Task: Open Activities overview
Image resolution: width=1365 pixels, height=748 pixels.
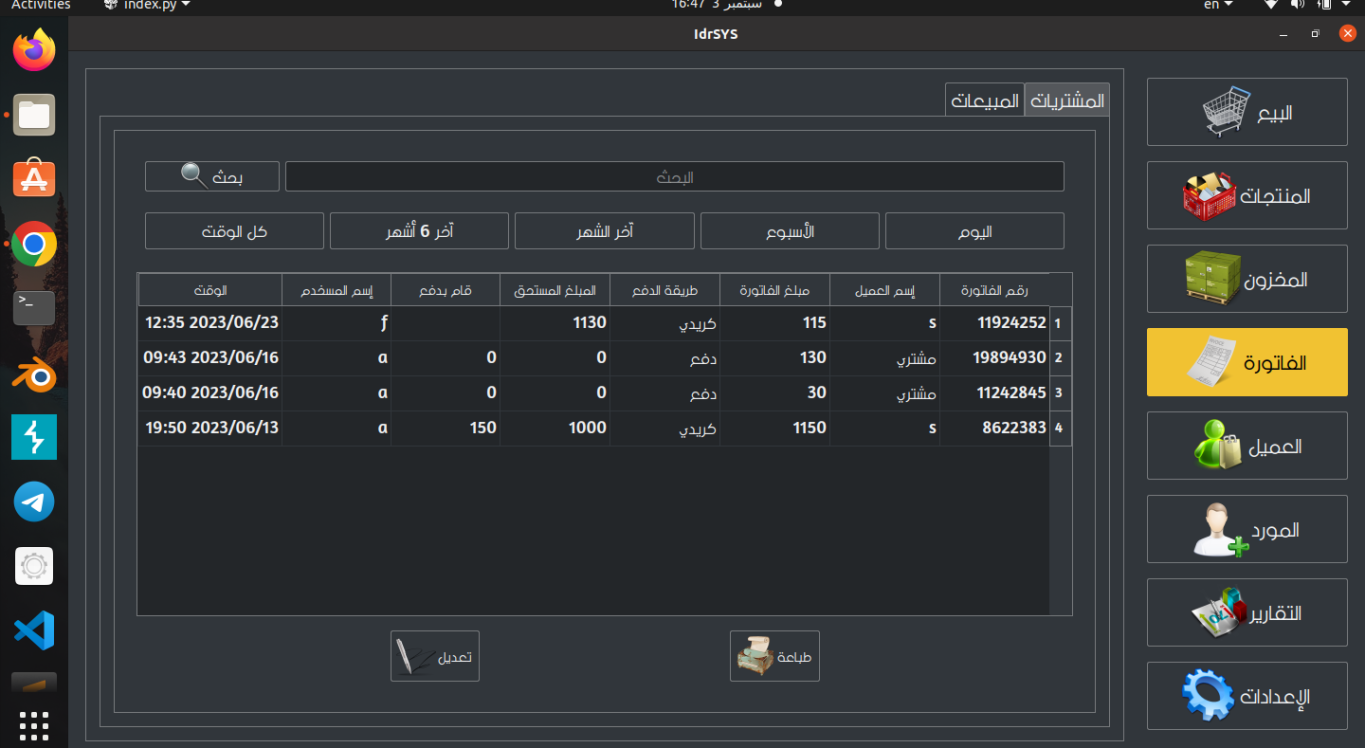Action: 41,5
